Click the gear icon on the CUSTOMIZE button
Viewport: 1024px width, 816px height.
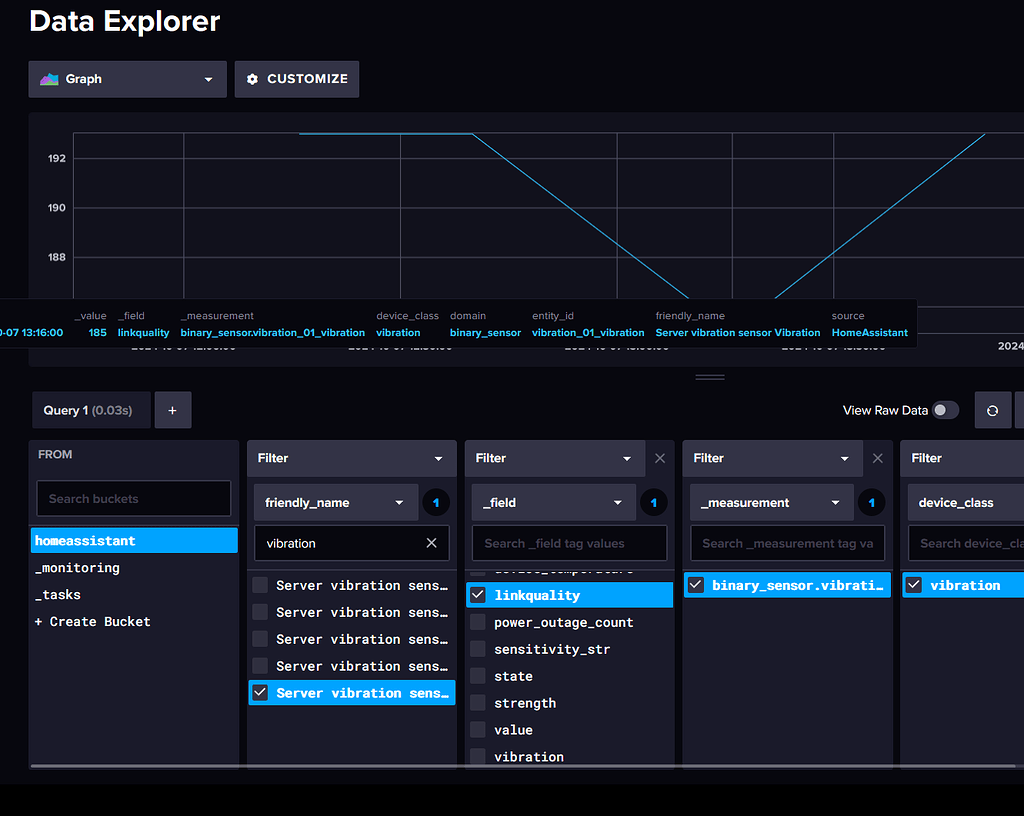tap(253, 79)
